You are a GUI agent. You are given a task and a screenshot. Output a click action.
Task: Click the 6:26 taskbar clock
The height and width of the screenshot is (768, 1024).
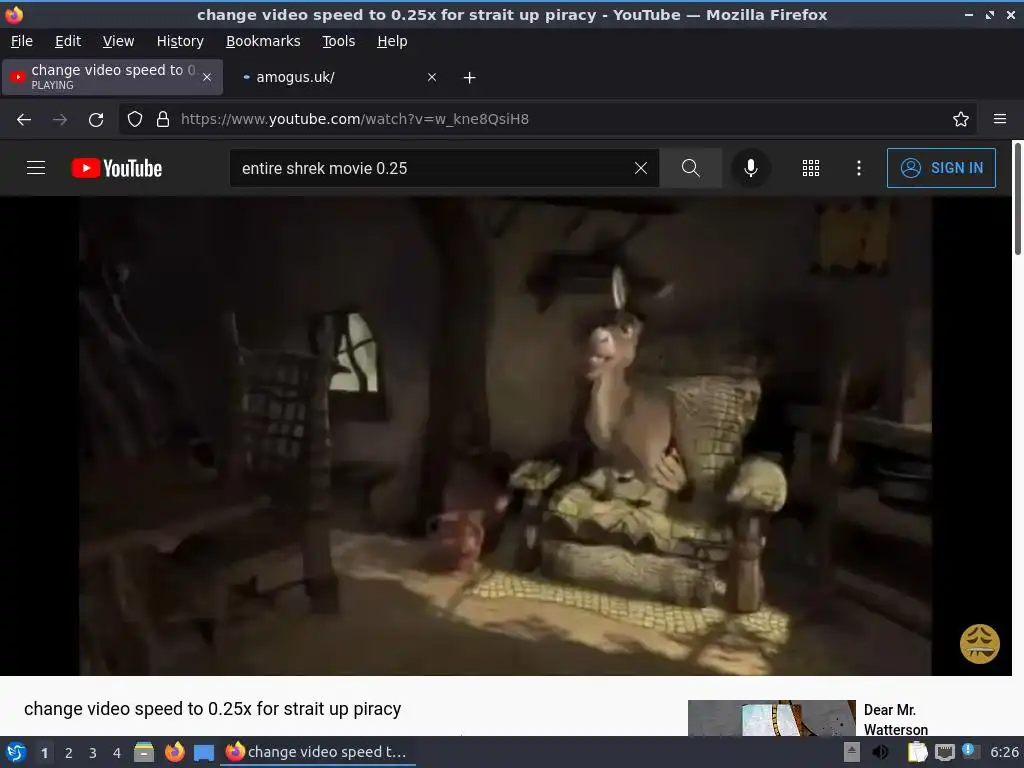click(1004, 752)
